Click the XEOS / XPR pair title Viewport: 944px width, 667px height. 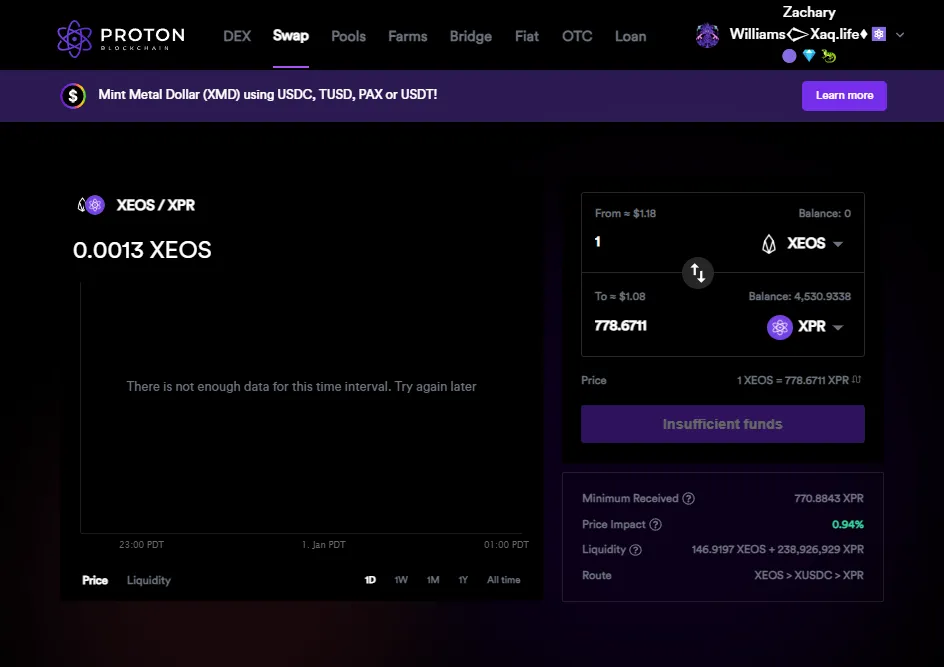[155, 205]
